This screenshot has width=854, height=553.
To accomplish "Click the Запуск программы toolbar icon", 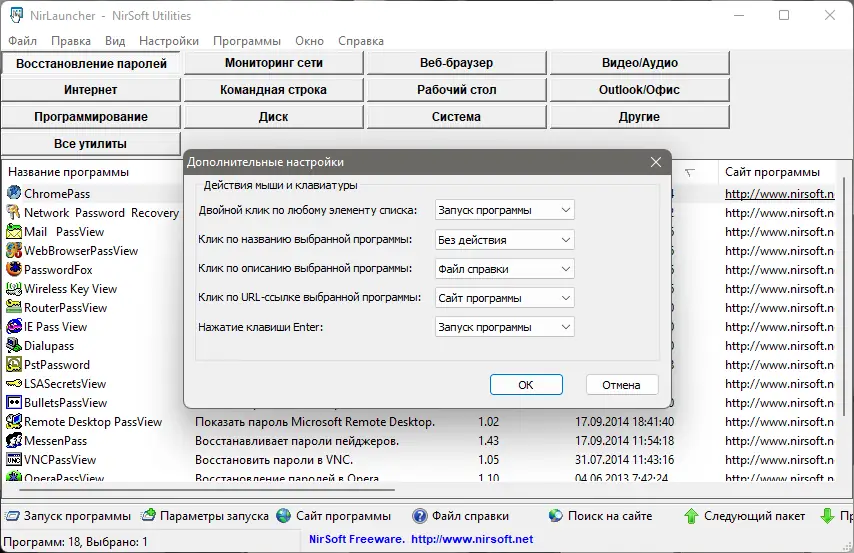I will pyautogui.click(x=12, y=515).
